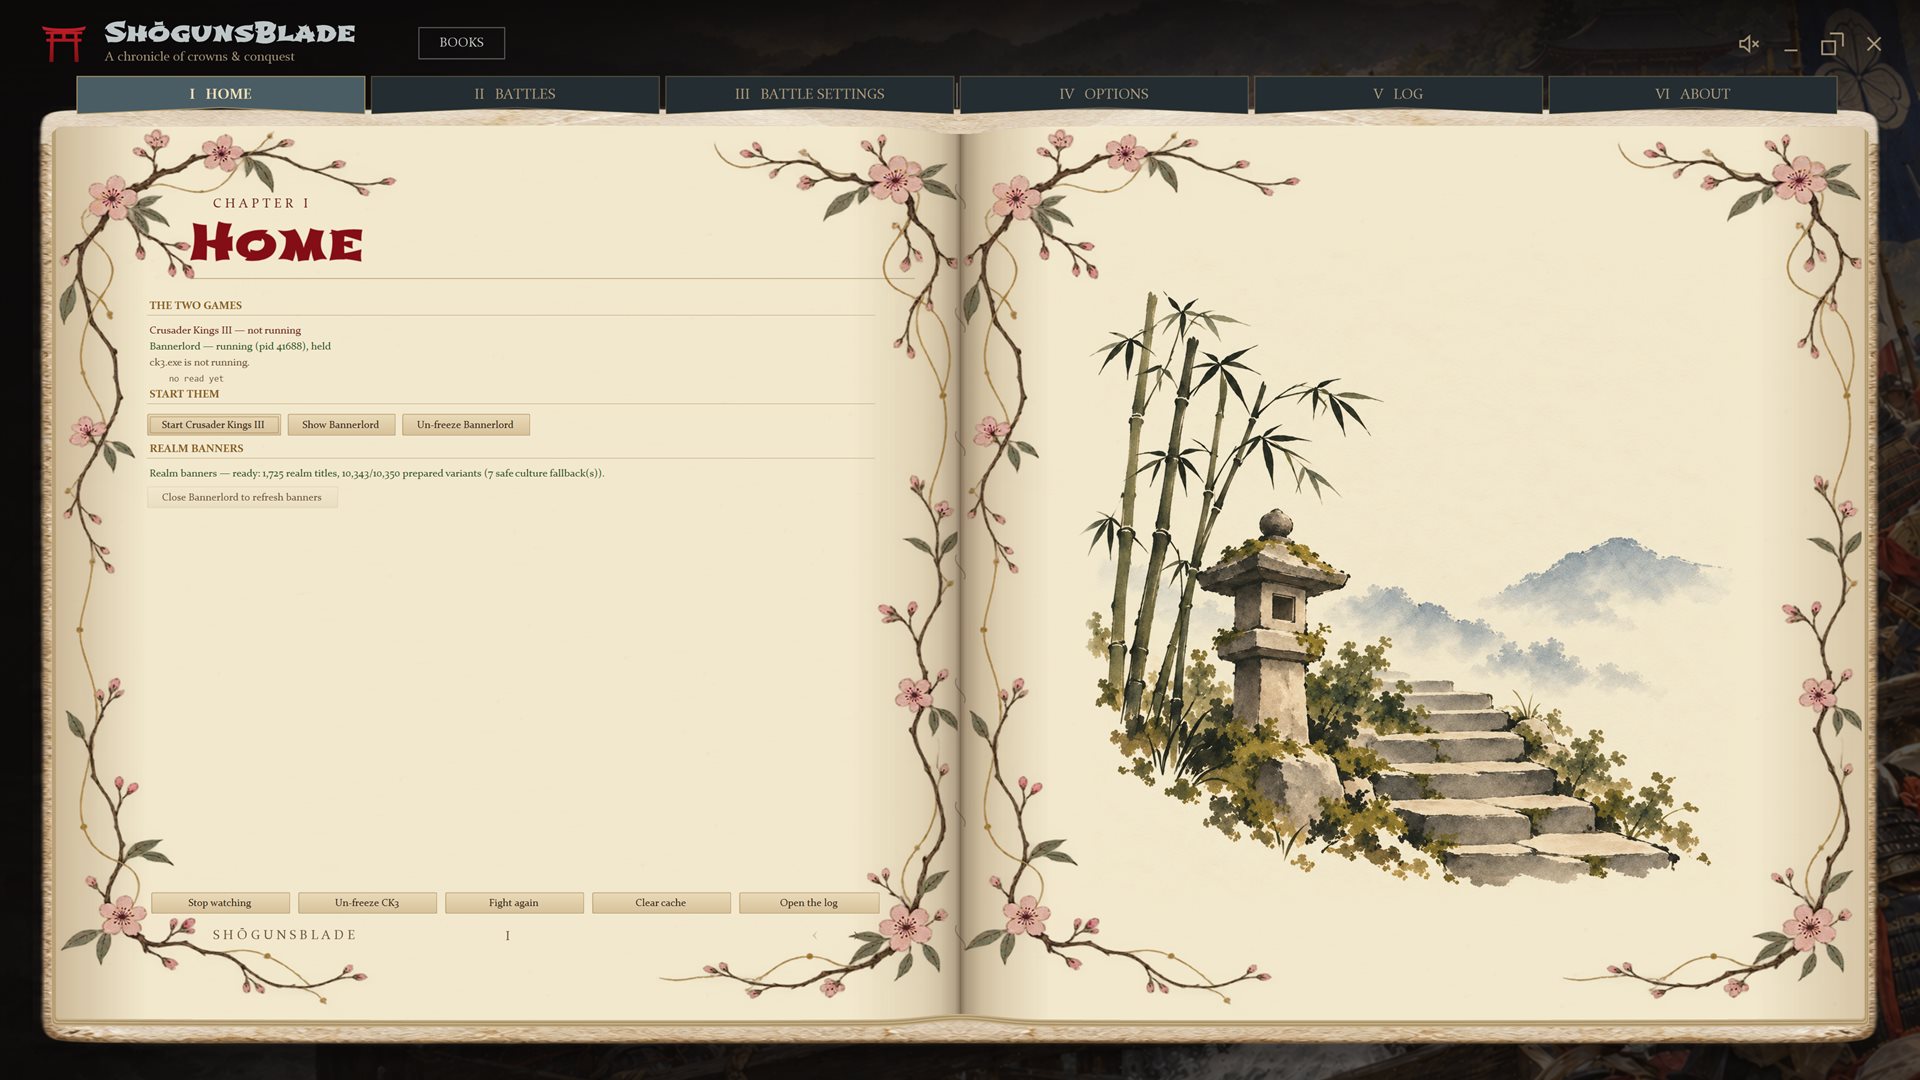Screen dimensions: 1920x1080
Task: Click the 'ck3.exe is not running.' line
Action: [199, 362]
